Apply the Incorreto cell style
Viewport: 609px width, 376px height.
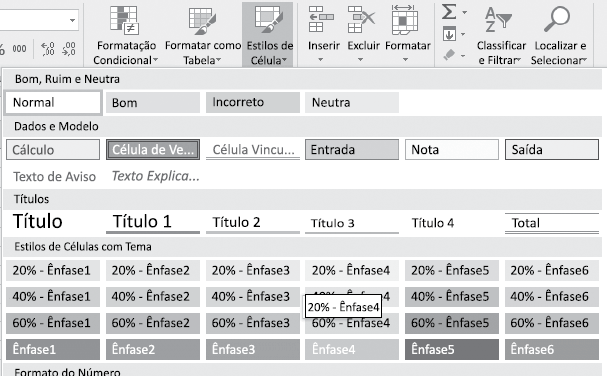[253, 103]
